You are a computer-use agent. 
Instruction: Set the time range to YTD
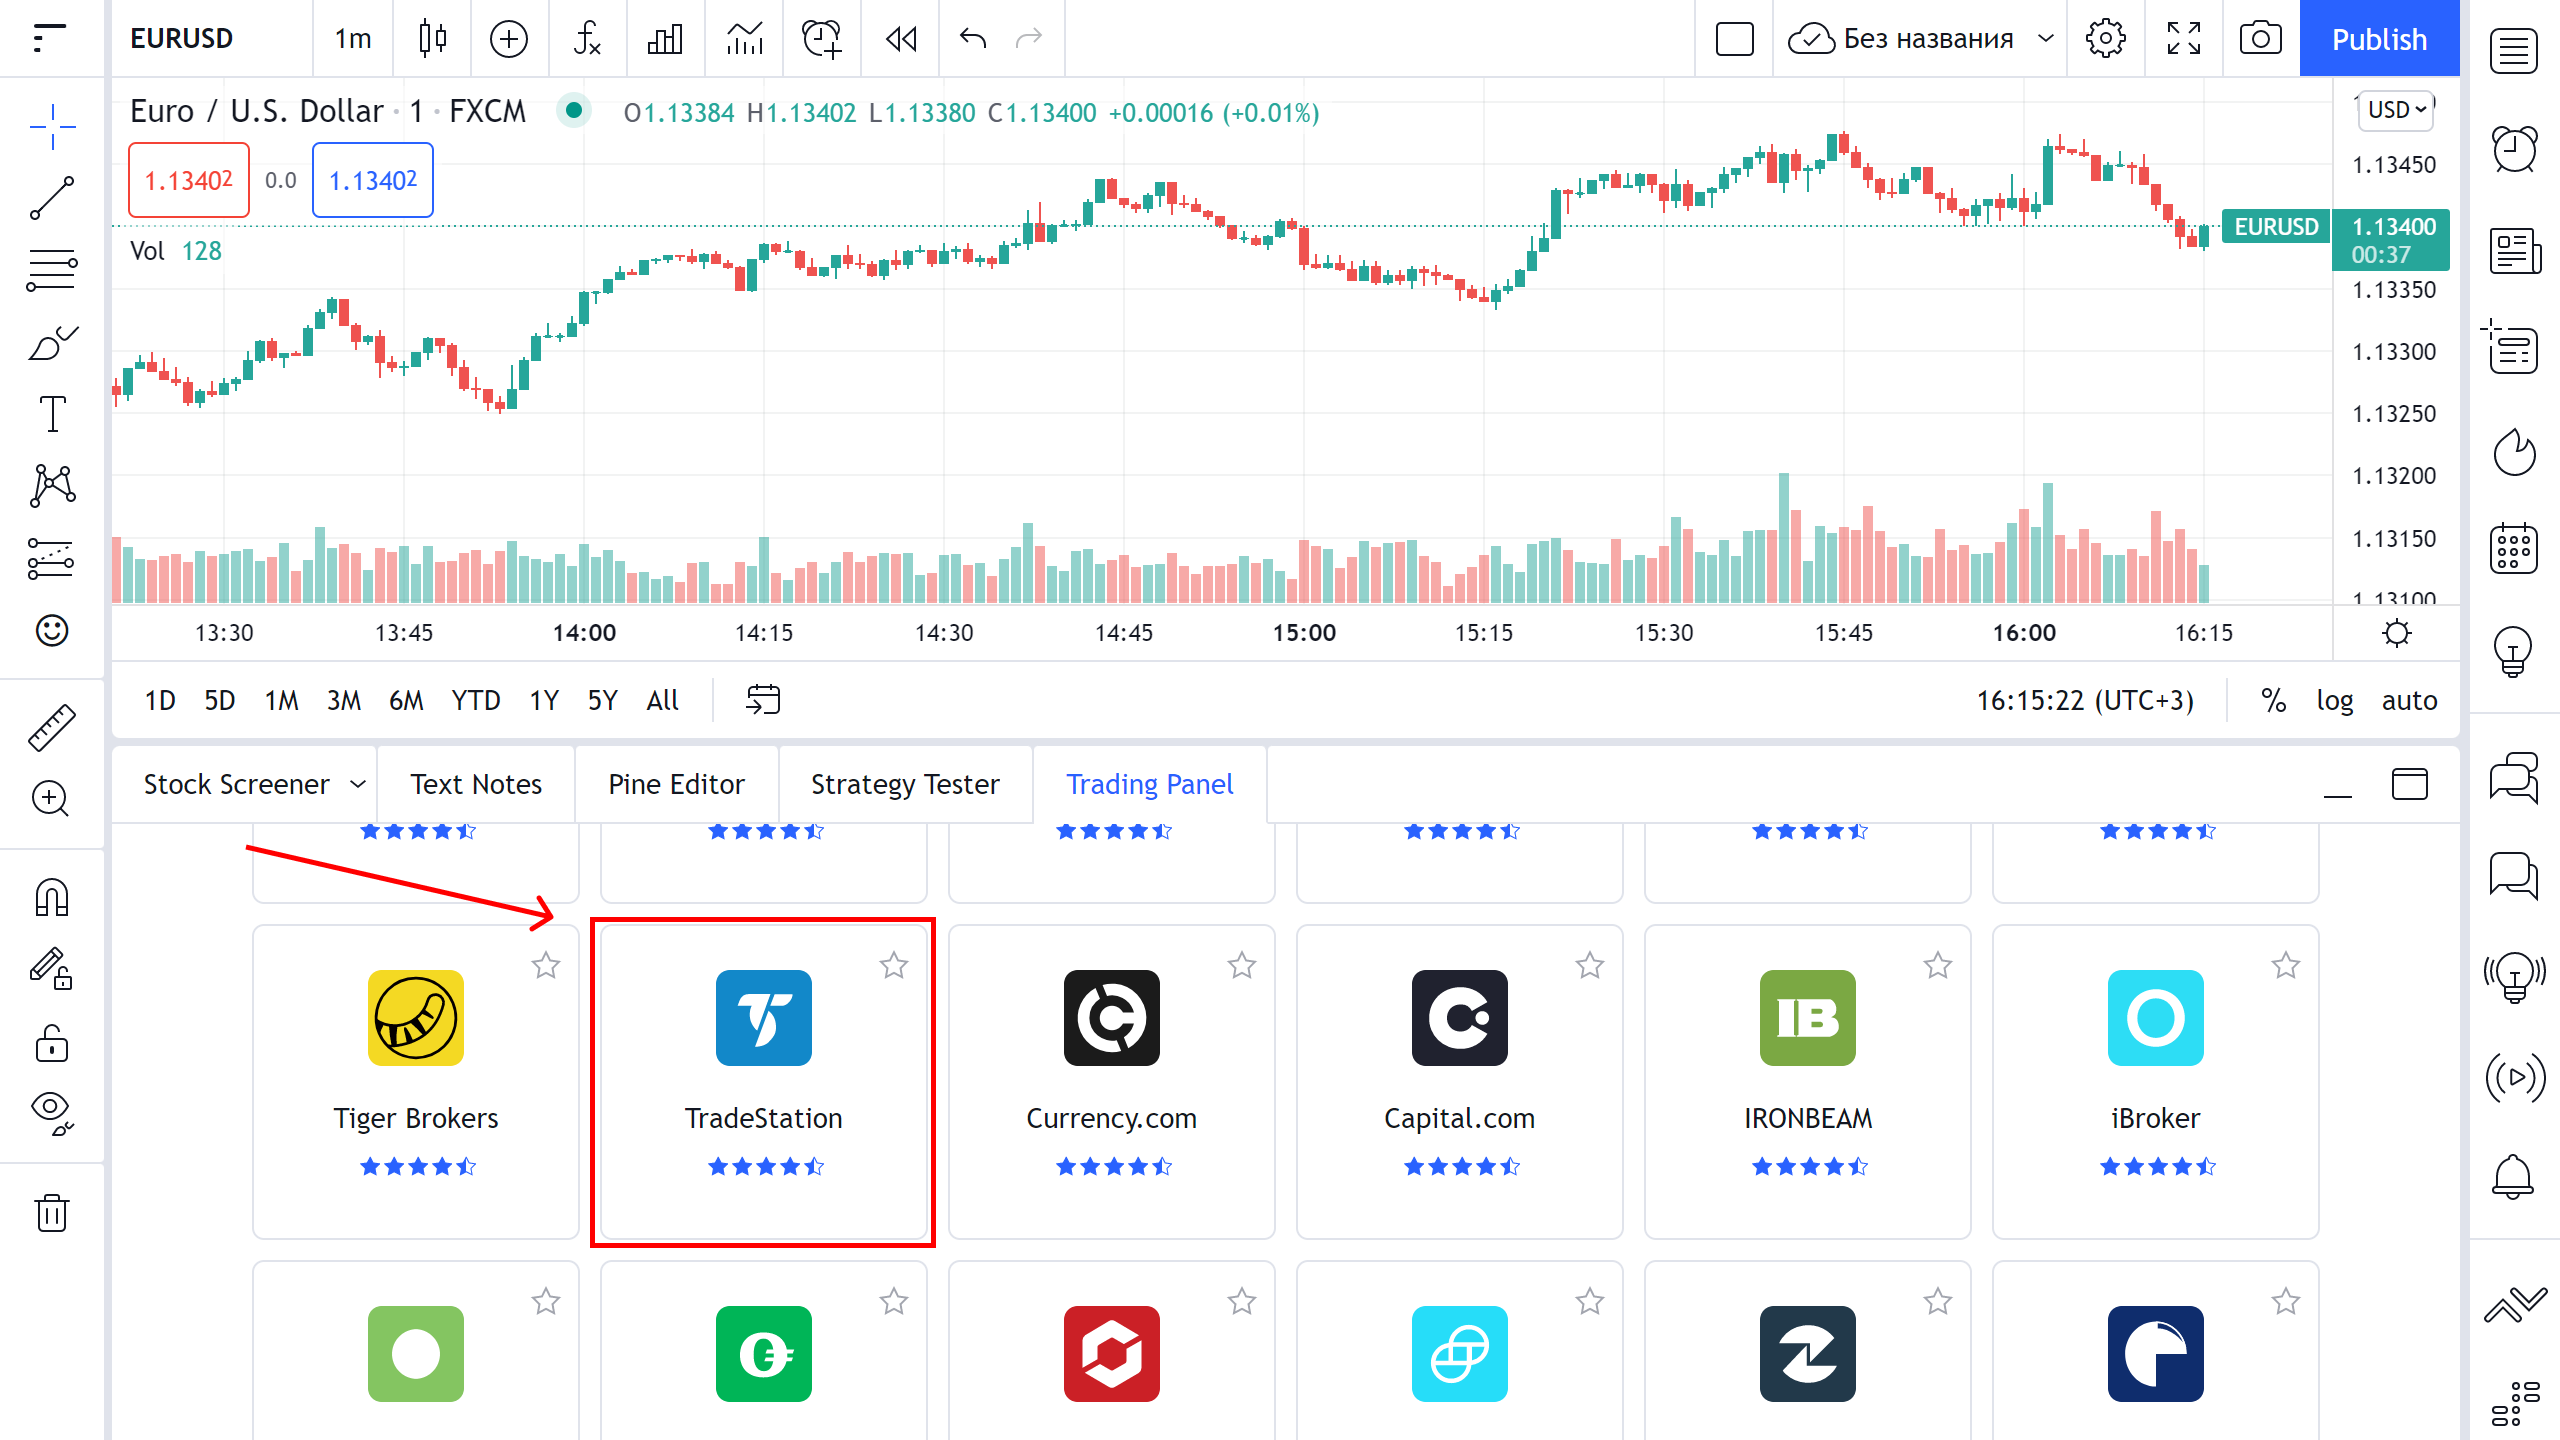pos(475,700)
